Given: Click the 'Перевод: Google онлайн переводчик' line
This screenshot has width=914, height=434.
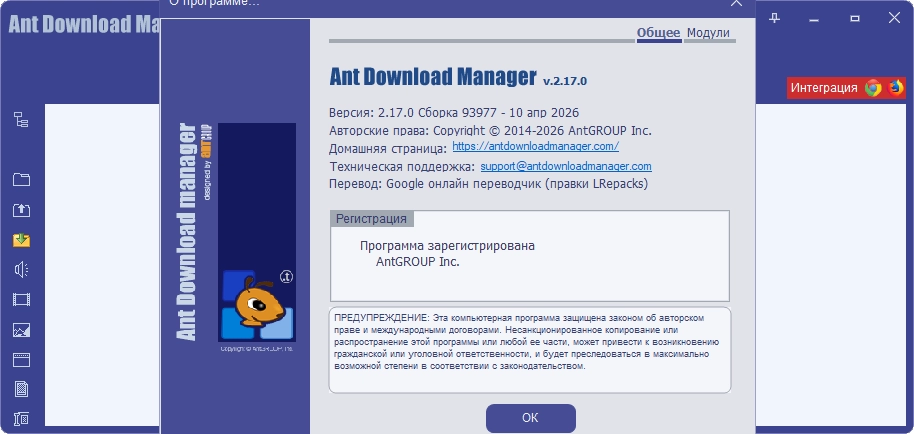Looking at the screenshot, I should (x=488, y=184).
